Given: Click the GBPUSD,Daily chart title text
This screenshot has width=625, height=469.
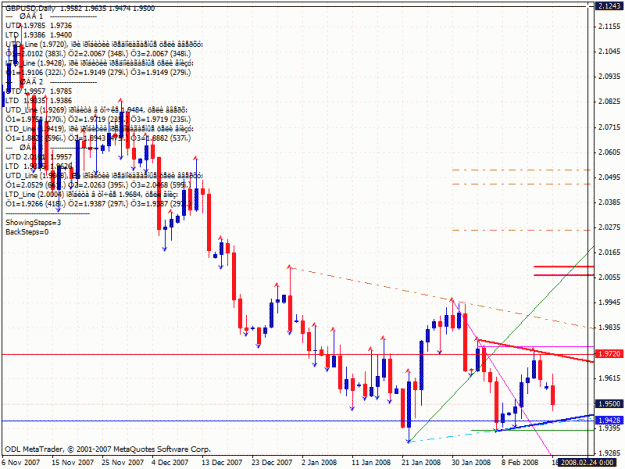Looking at the screenshot, I should (30, 8).
